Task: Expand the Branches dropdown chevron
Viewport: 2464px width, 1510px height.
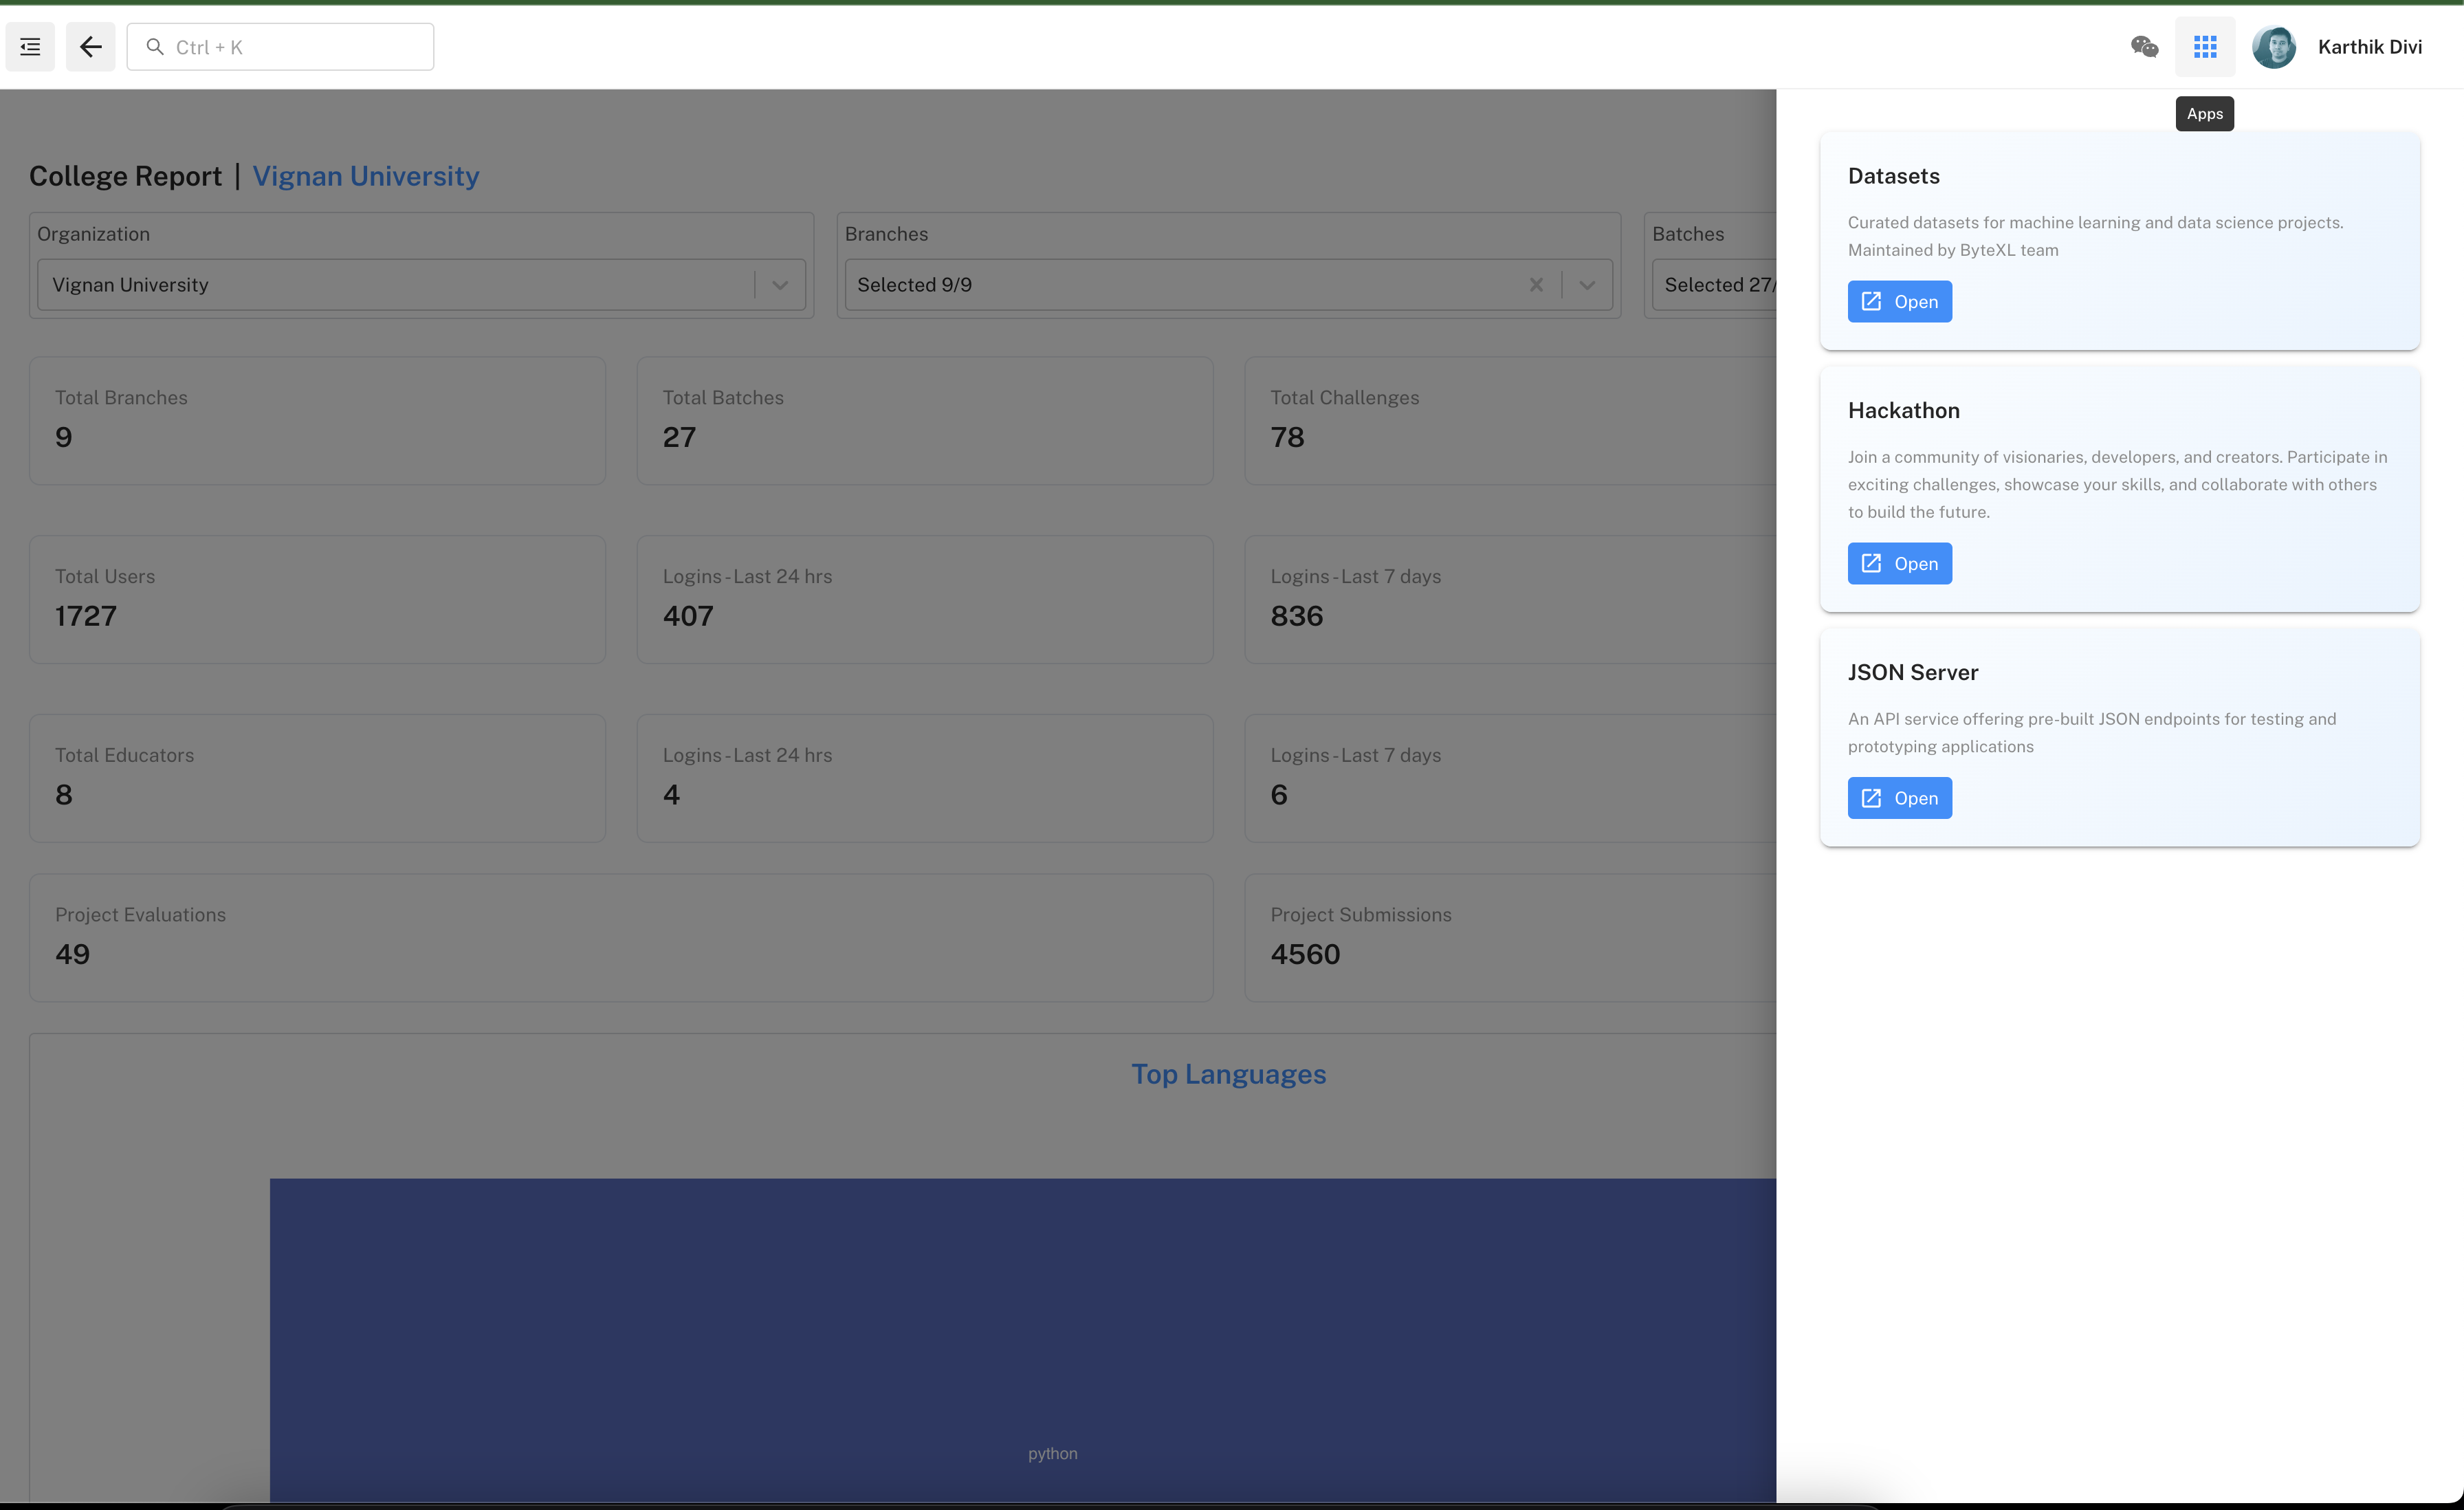Action: point(1587,285)
